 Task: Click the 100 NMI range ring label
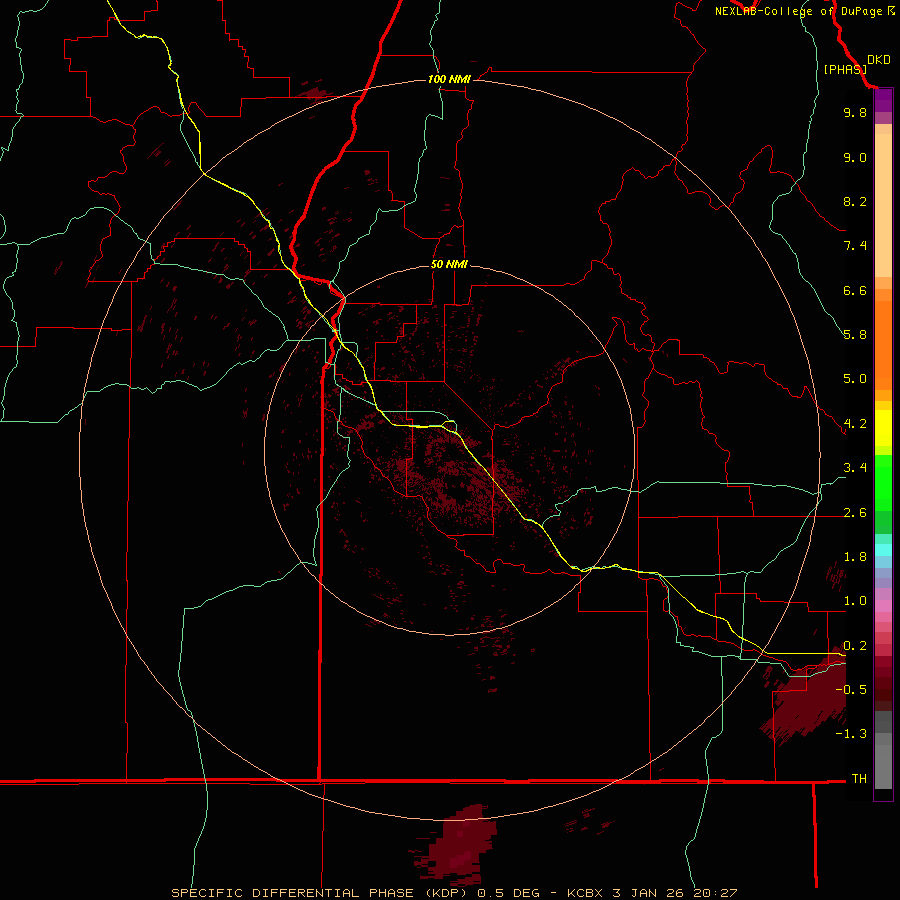[449, 79]
